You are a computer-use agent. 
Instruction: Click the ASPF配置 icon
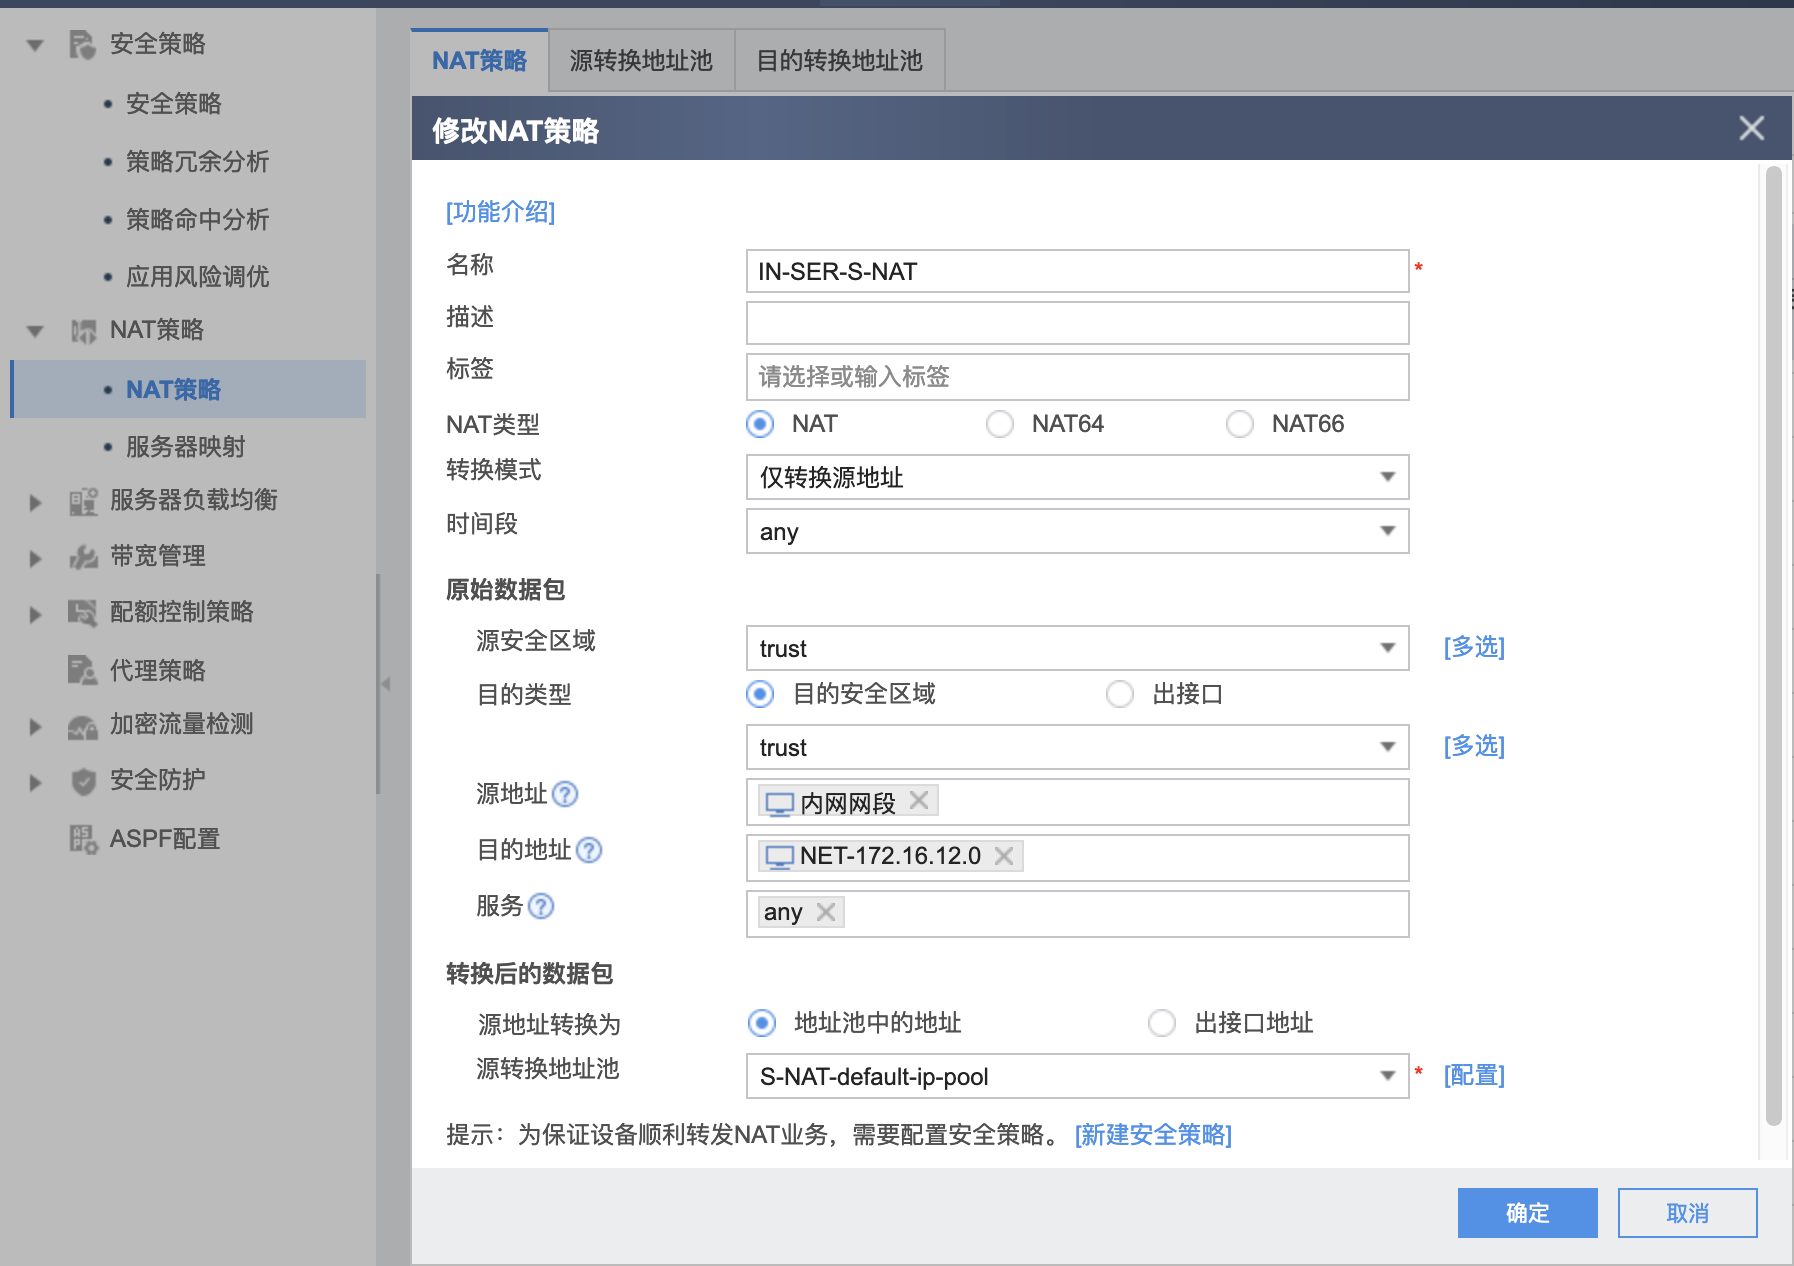83,839
